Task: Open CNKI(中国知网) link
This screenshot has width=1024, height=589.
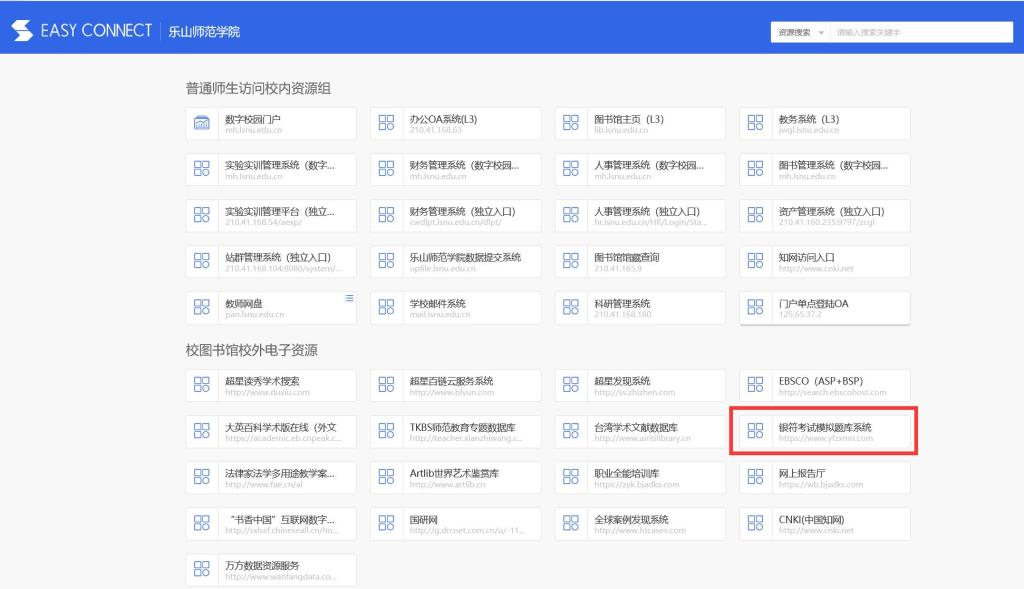Action: pyautogui.click(x=825, y=524)
